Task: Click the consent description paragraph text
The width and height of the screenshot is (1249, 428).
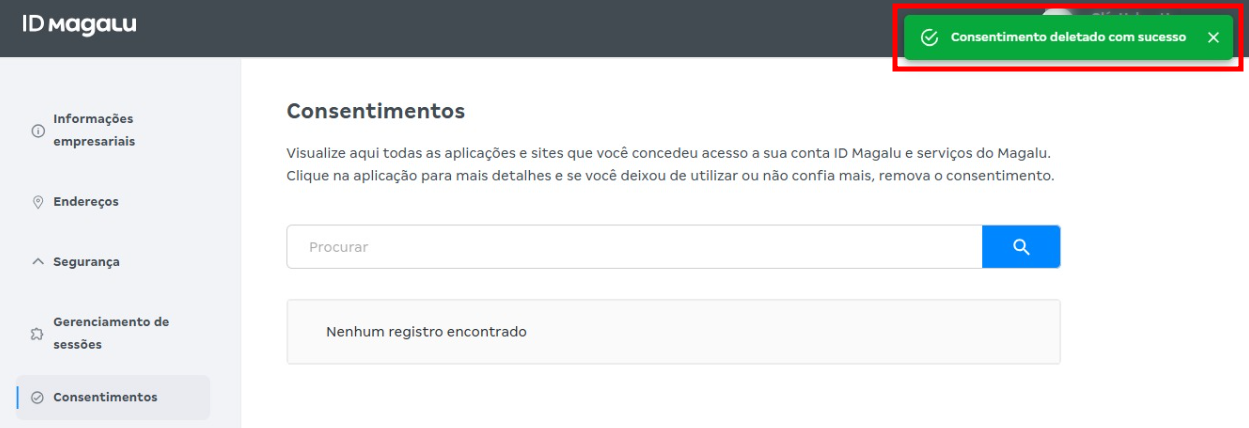Action: [671, 165]
